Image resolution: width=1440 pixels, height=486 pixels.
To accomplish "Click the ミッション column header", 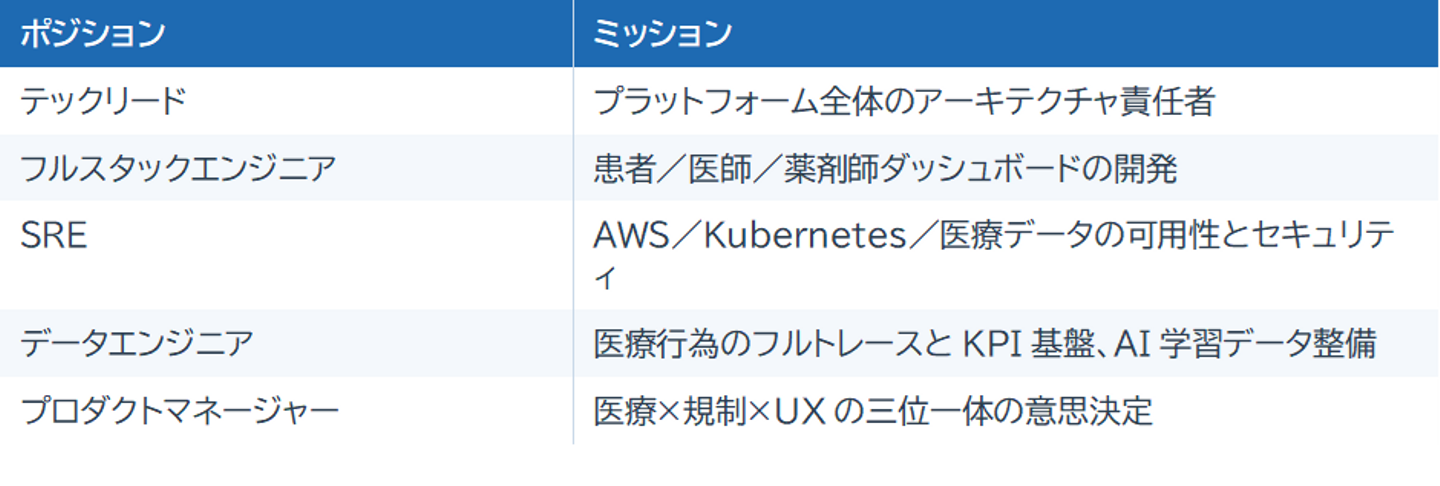I will 662,34.
